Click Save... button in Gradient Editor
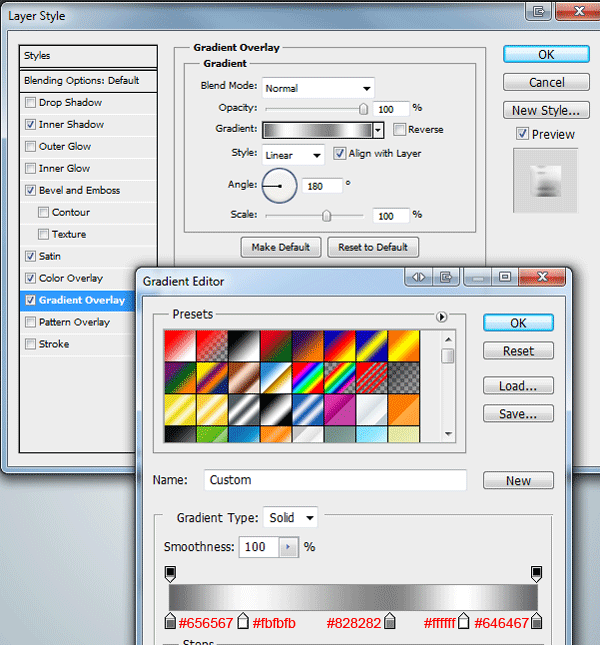 [x=518, y=413]
